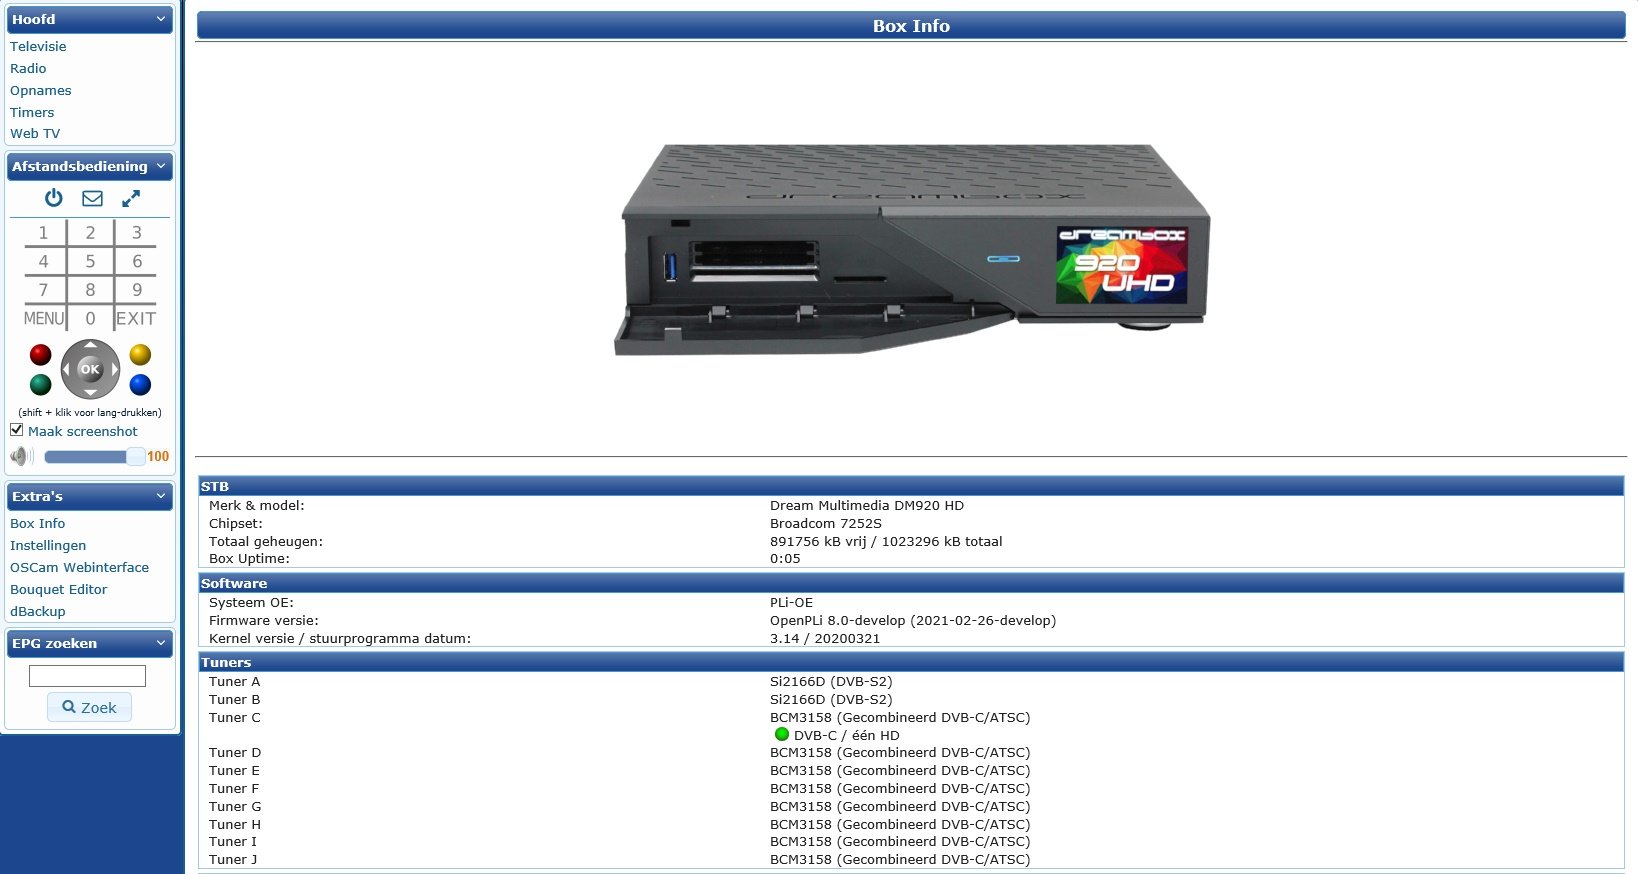Click remote number 0 key
The image size is (1638, 874).
click(x=90, y=319)
